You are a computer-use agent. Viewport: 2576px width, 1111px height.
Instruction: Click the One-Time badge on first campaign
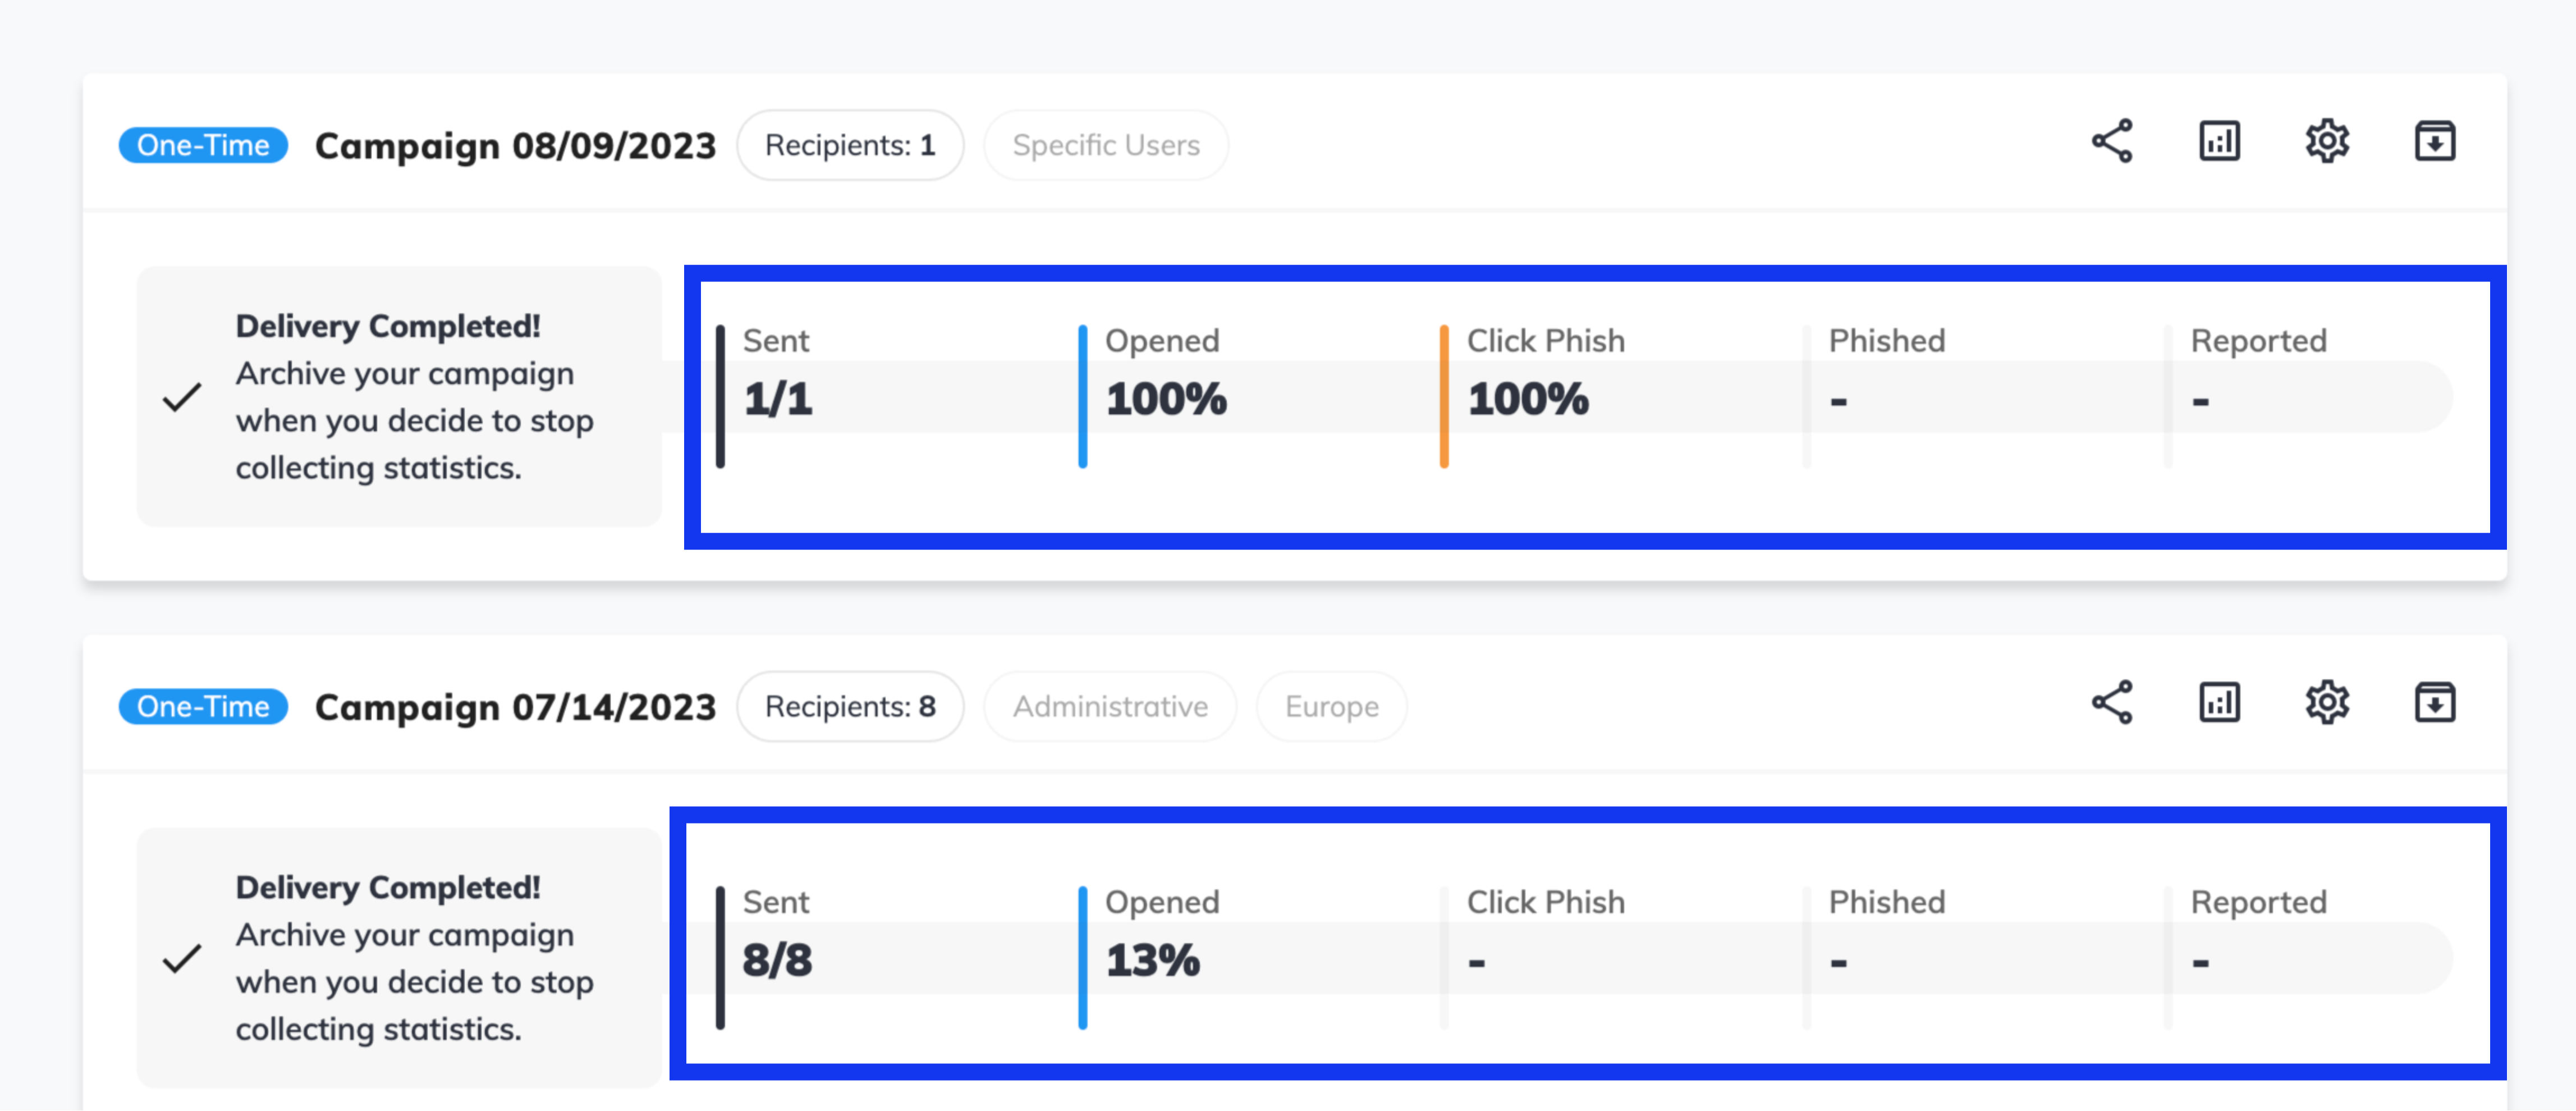click(x=203, y=146)
